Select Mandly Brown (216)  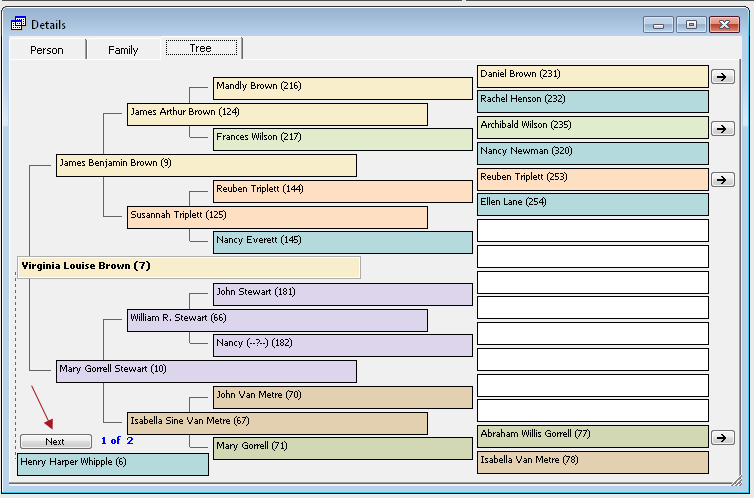coord(343,88)
